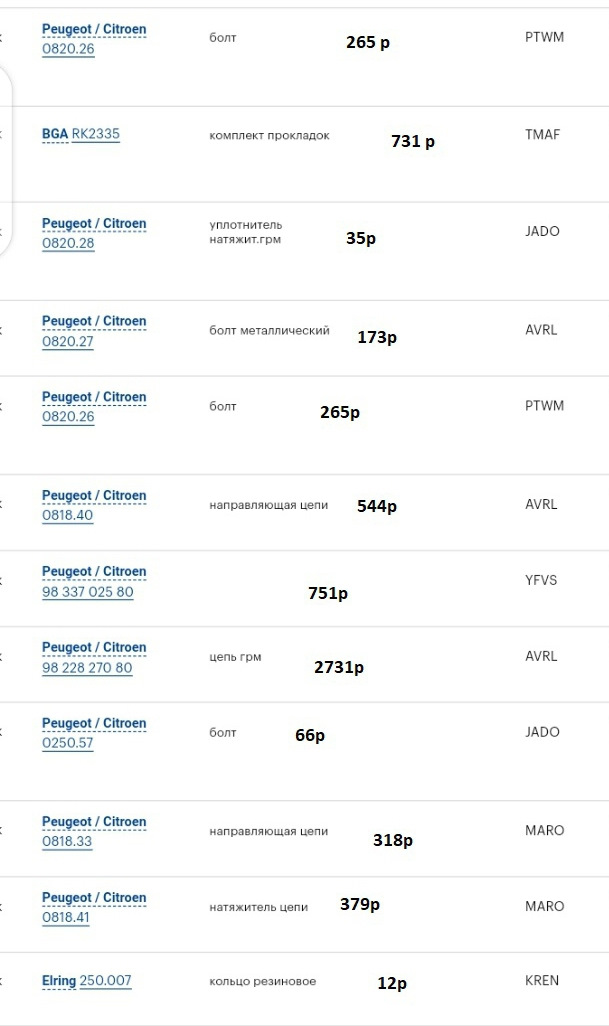
Task: Click Elring part number 250.007
Action: pyautogui.click(x=105, y=981)
